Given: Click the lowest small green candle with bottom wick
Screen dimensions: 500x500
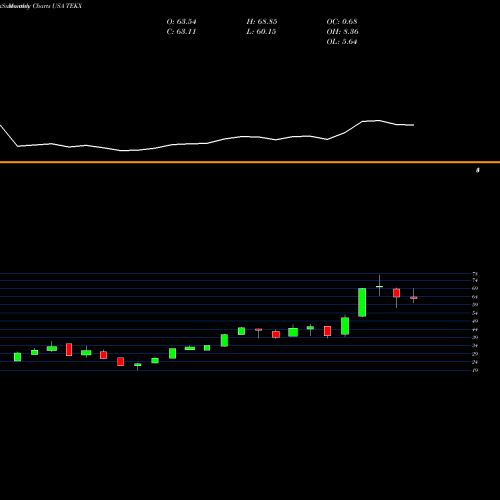Looking at the screenshot, I should coord(138,365).
